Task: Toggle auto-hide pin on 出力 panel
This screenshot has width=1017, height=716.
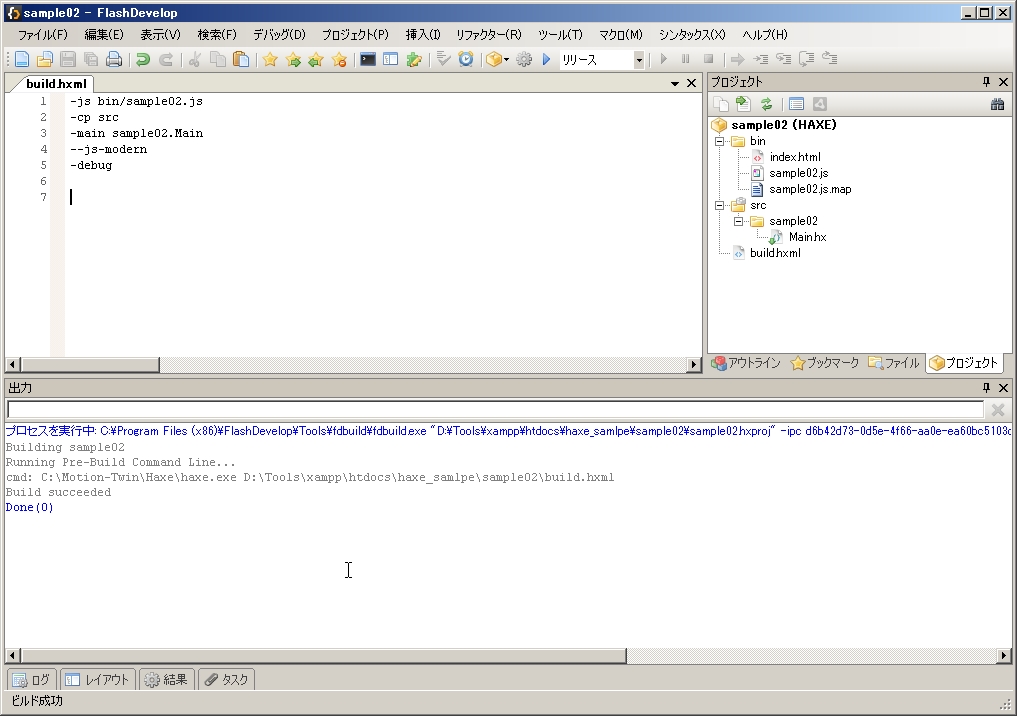Action: click(x=986, y=388)
